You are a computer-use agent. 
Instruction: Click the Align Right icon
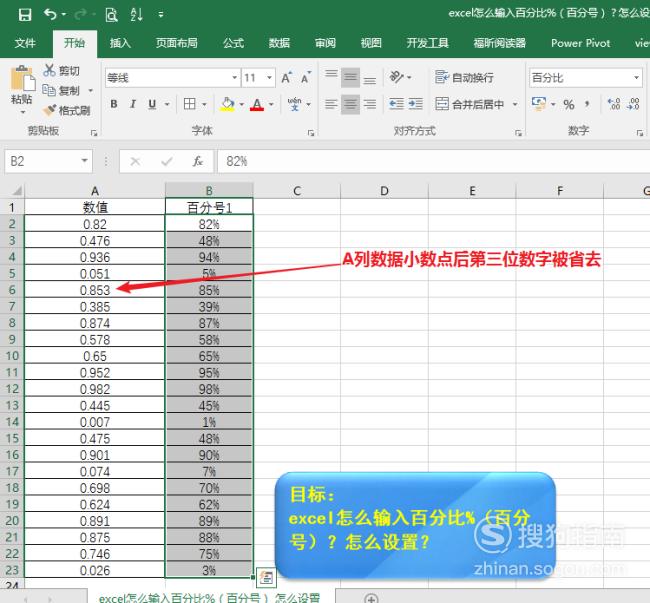point(369,104)
